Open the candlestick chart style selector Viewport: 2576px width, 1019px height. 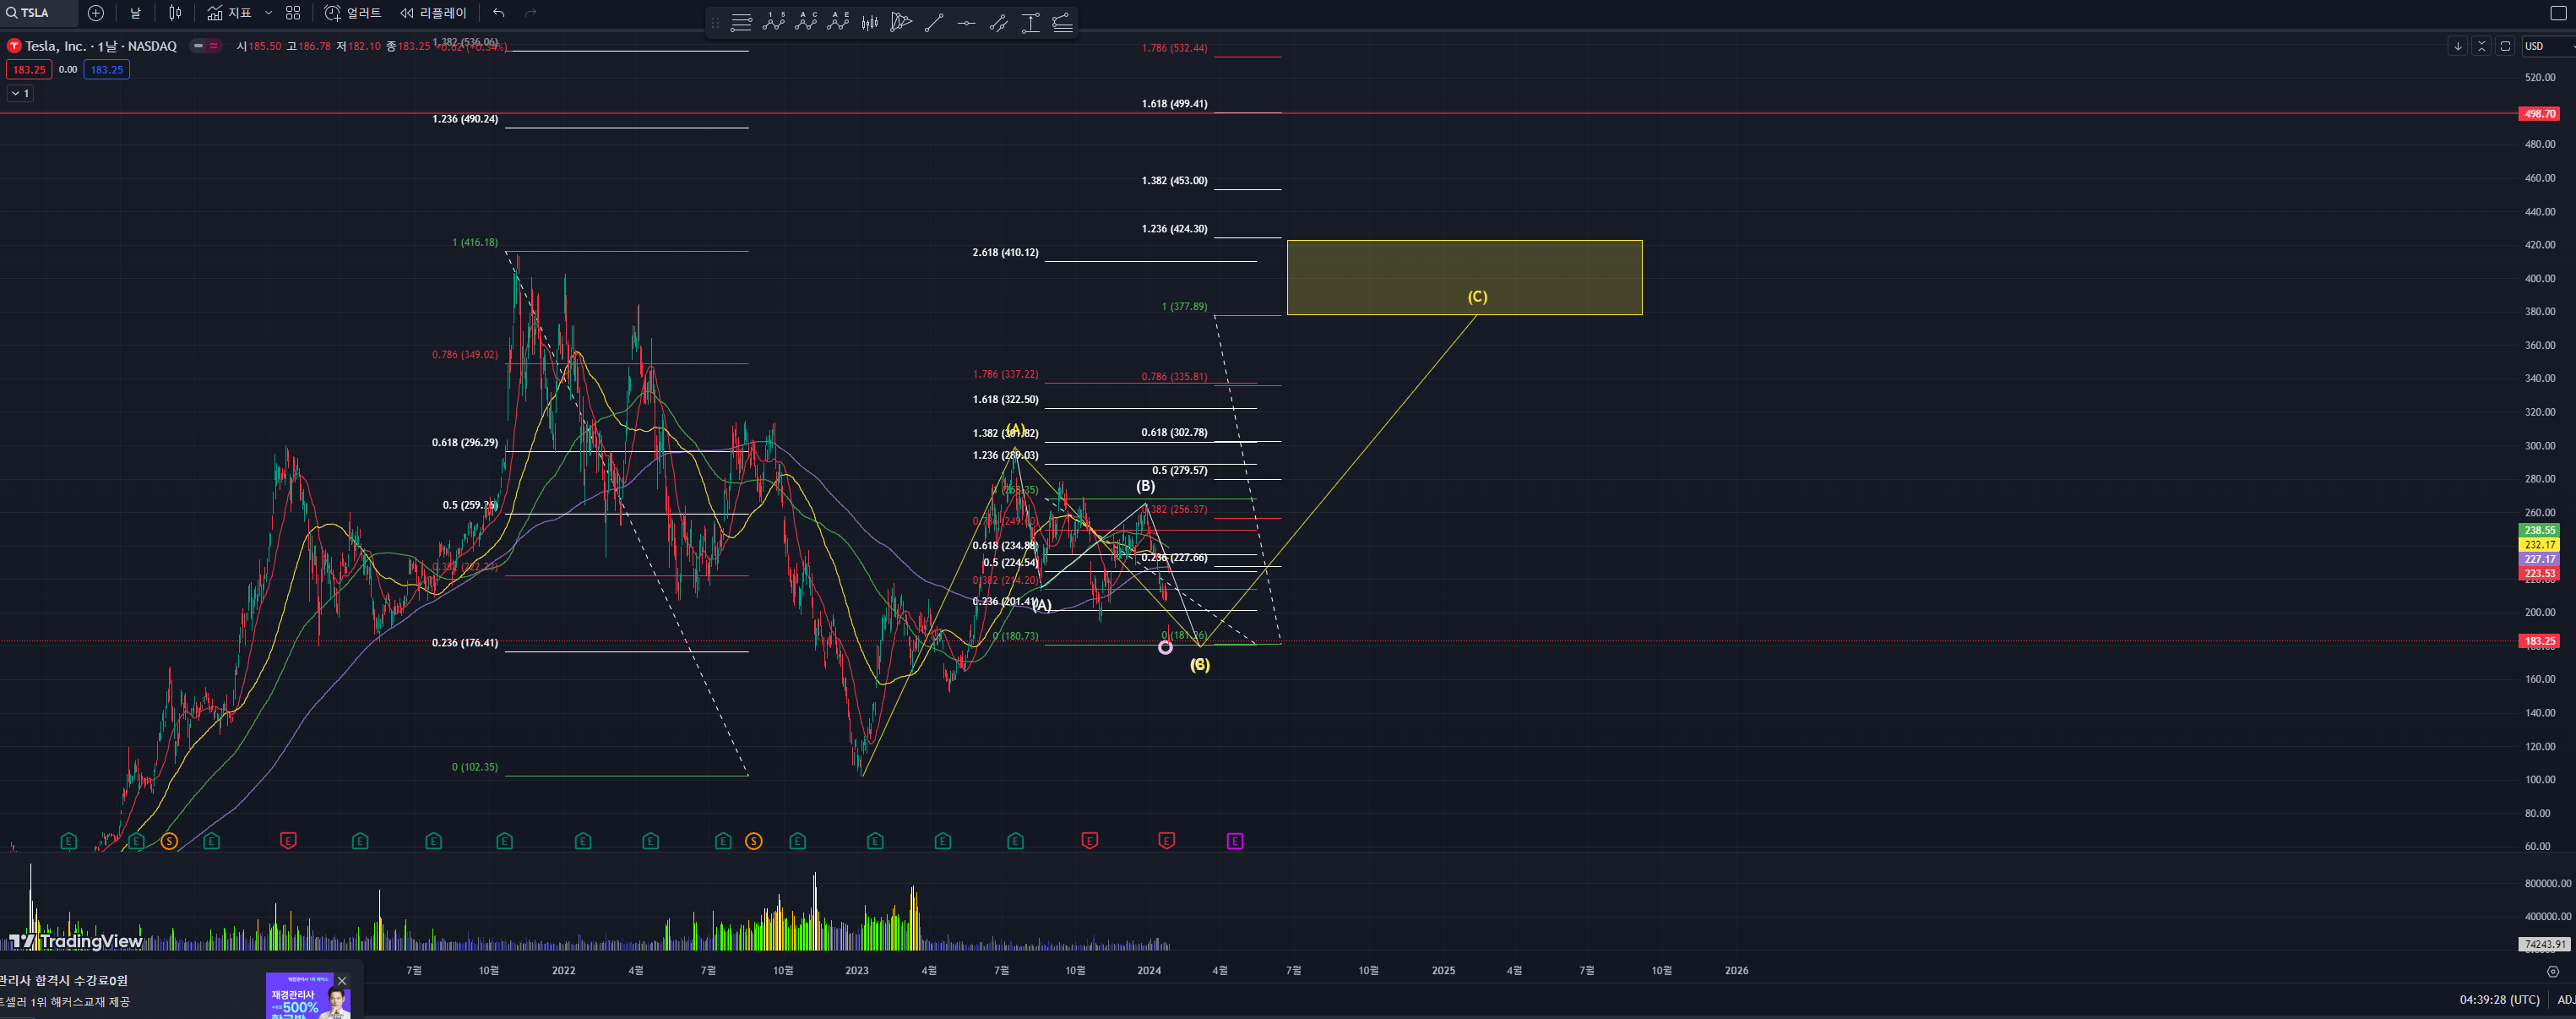click(175, 13)
